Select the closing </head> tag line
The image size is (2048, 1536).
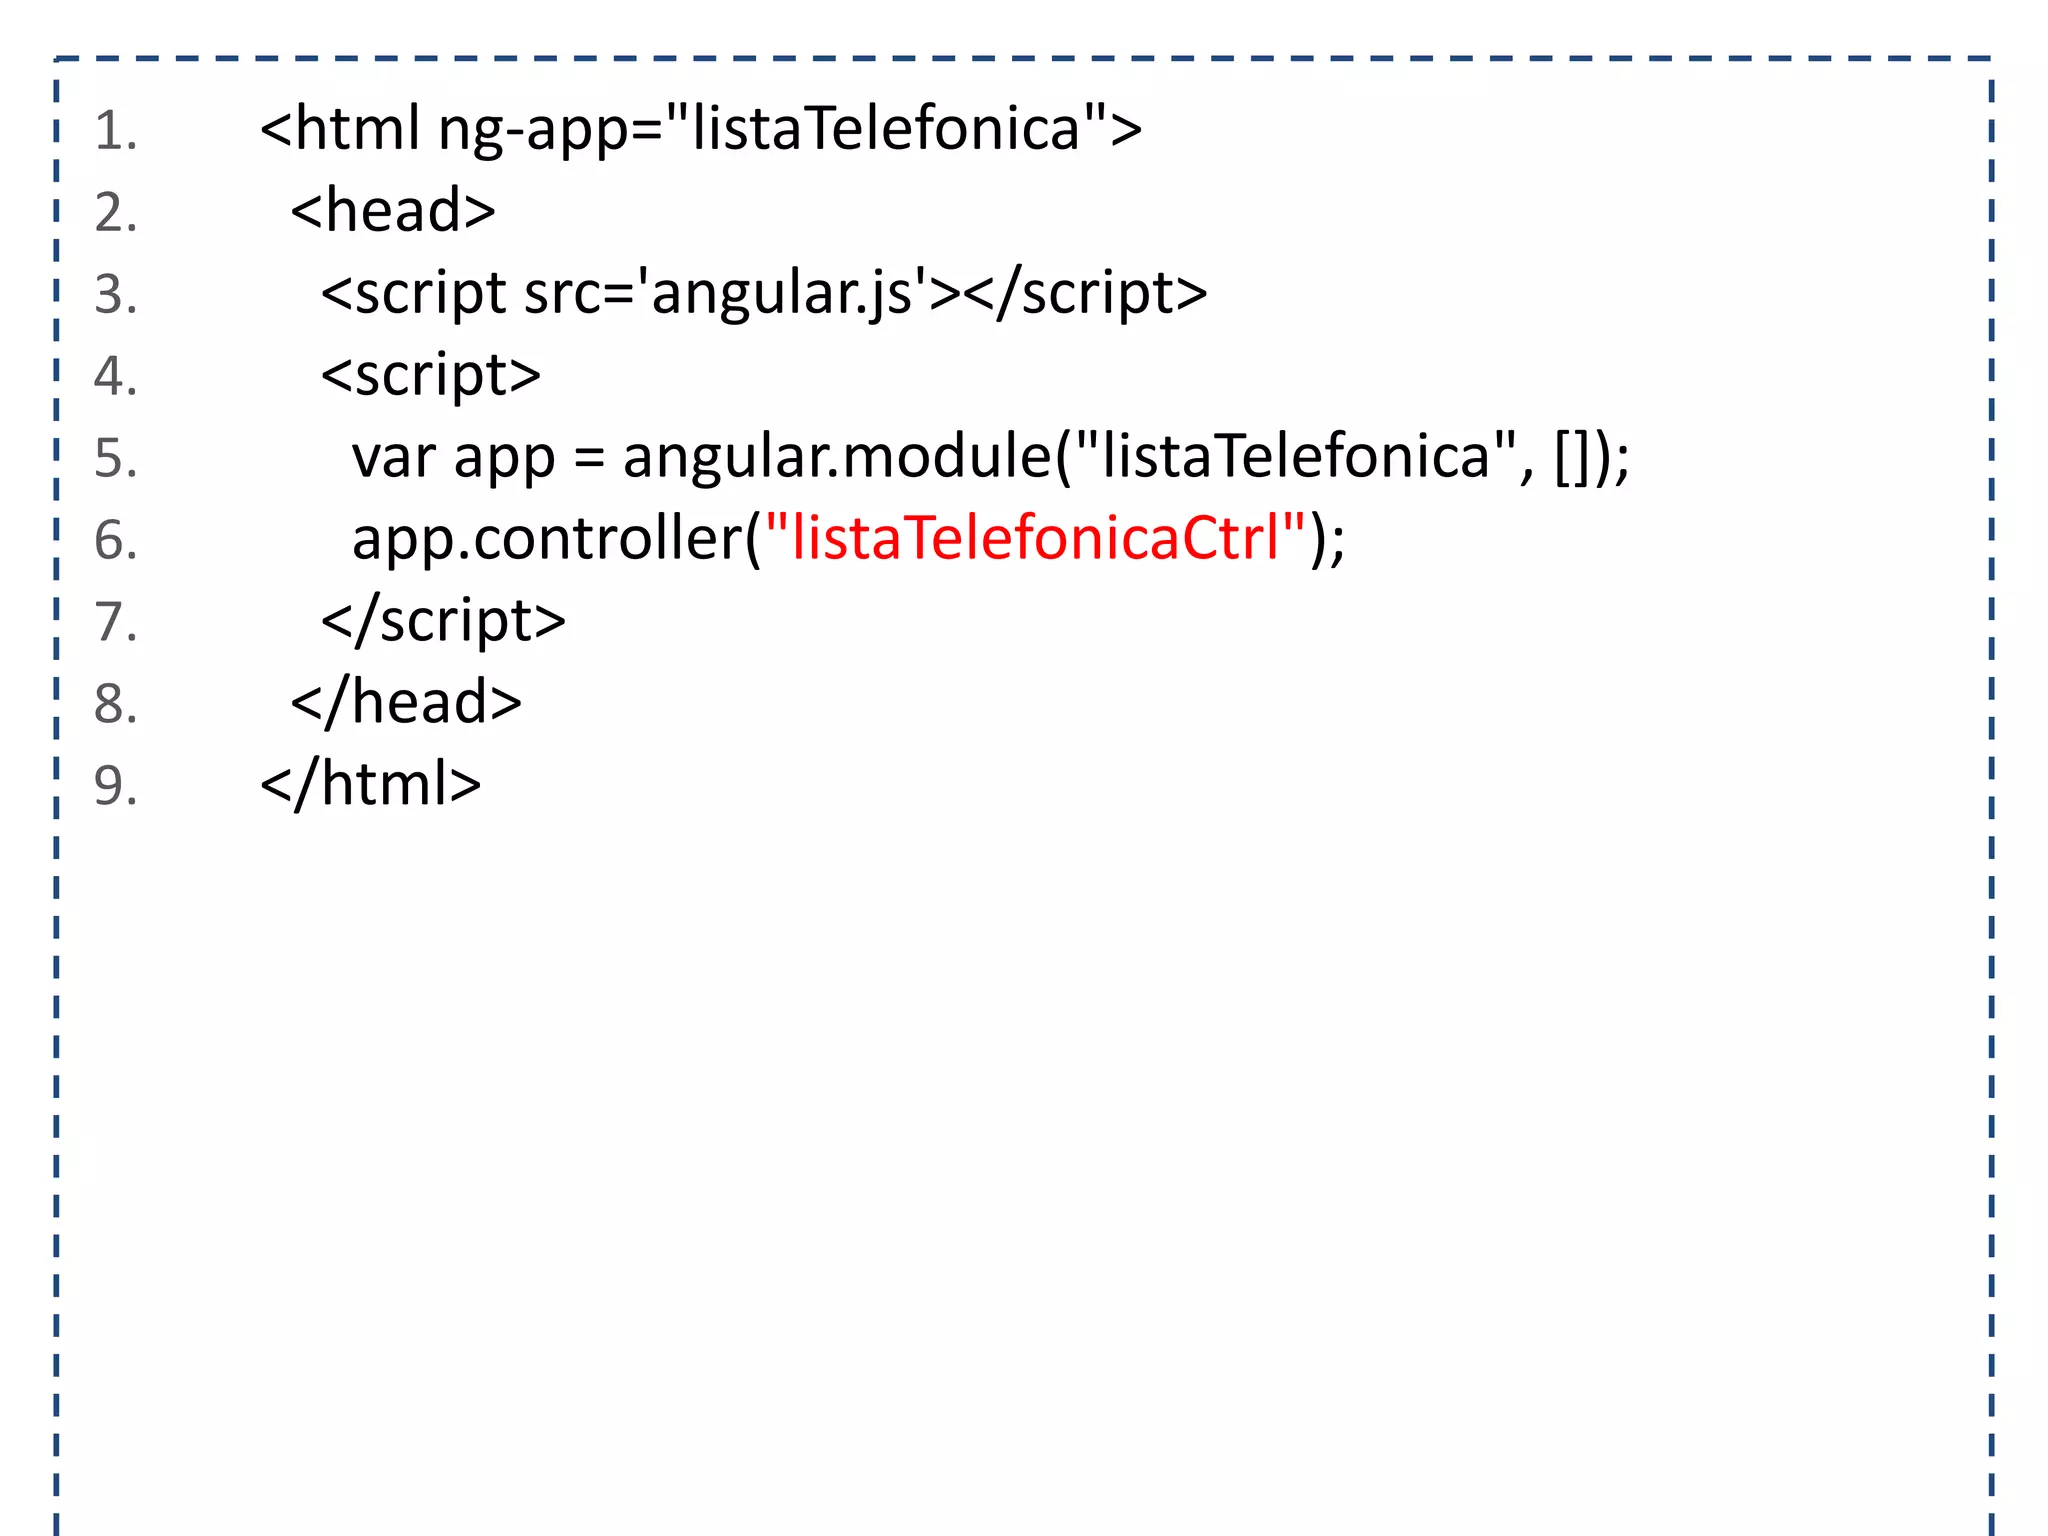[406, 703]
